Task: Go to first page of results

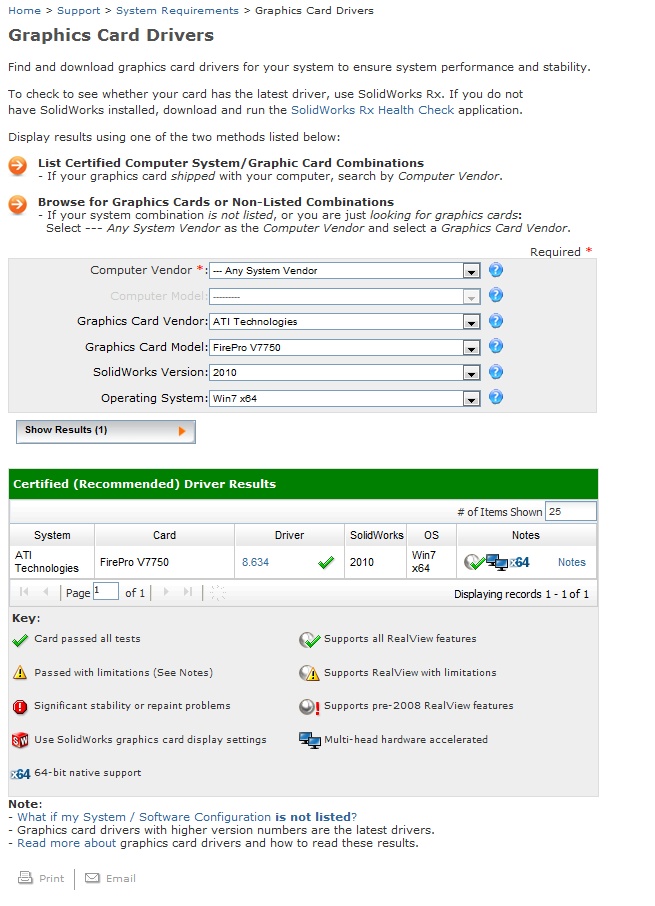Action: point(24,592)
